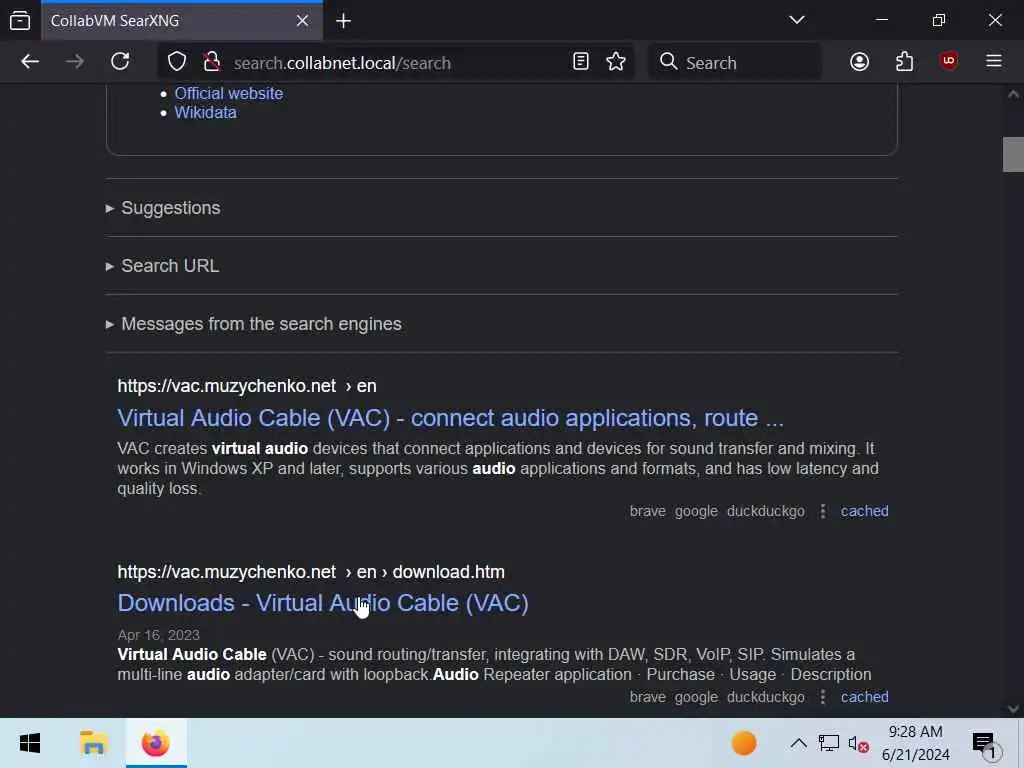The height and width of the screenshot is (768, 1024).
Task: Open Downloads - Virtual Audio Cable result
Action: (323, 603)
